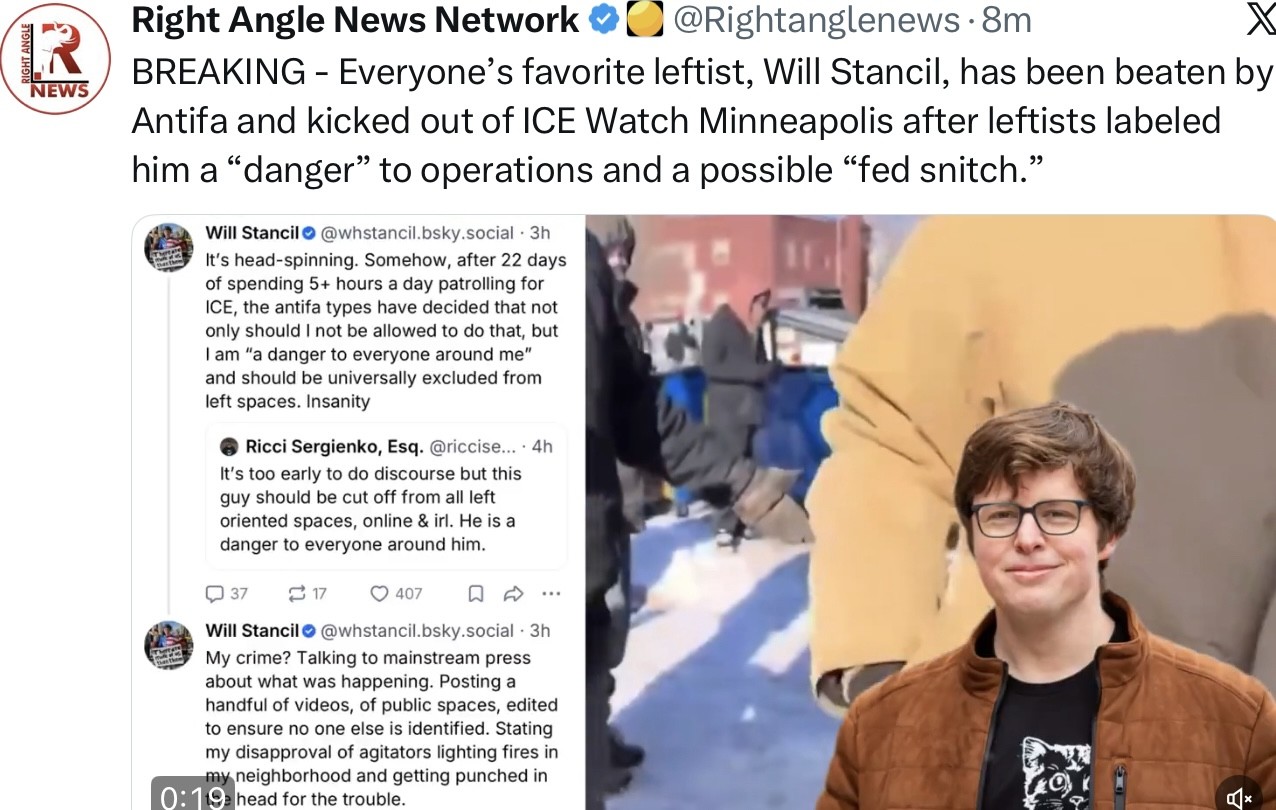Open the quoted Ricci Sergienko, Esq. post
The height and width of the screenshot is (810, 1276).
point(386,496)
